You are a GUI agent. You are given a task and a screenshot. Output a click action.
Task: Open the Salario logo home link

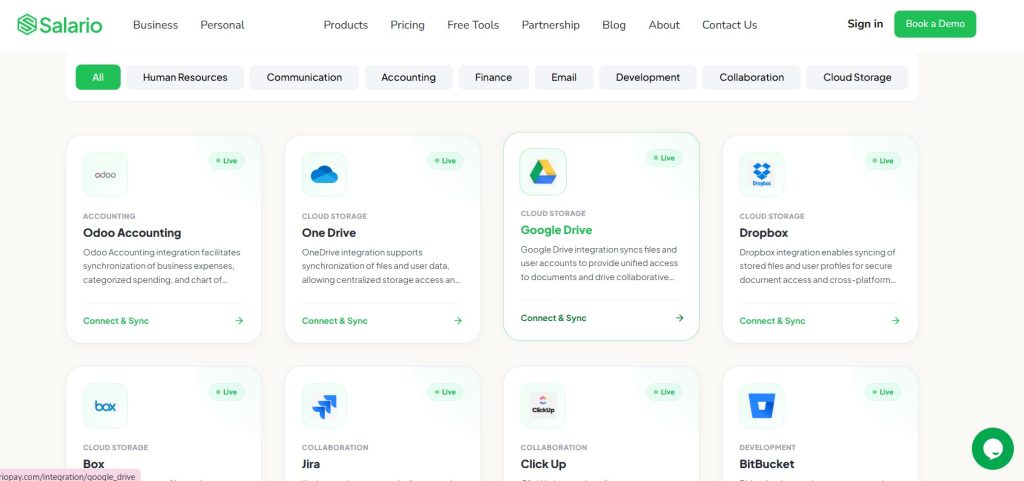pyautogui.click(x=59, y=25)
